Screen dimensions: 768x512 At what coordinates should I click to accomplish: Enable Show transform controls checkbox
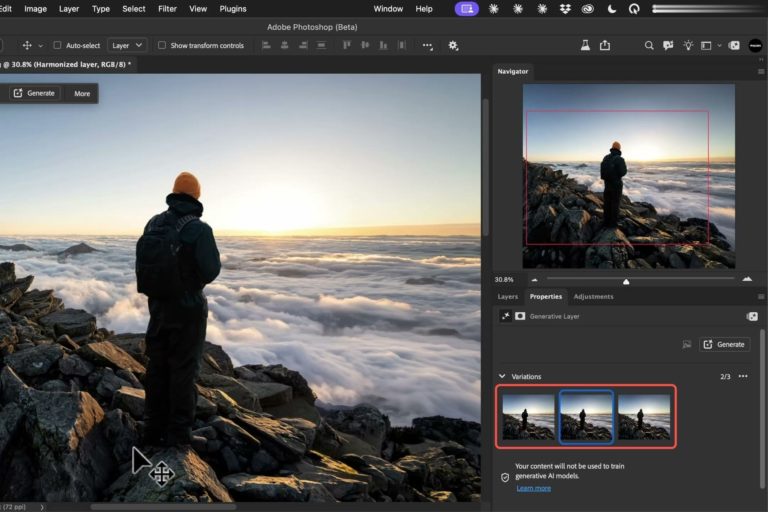point(162,45)
